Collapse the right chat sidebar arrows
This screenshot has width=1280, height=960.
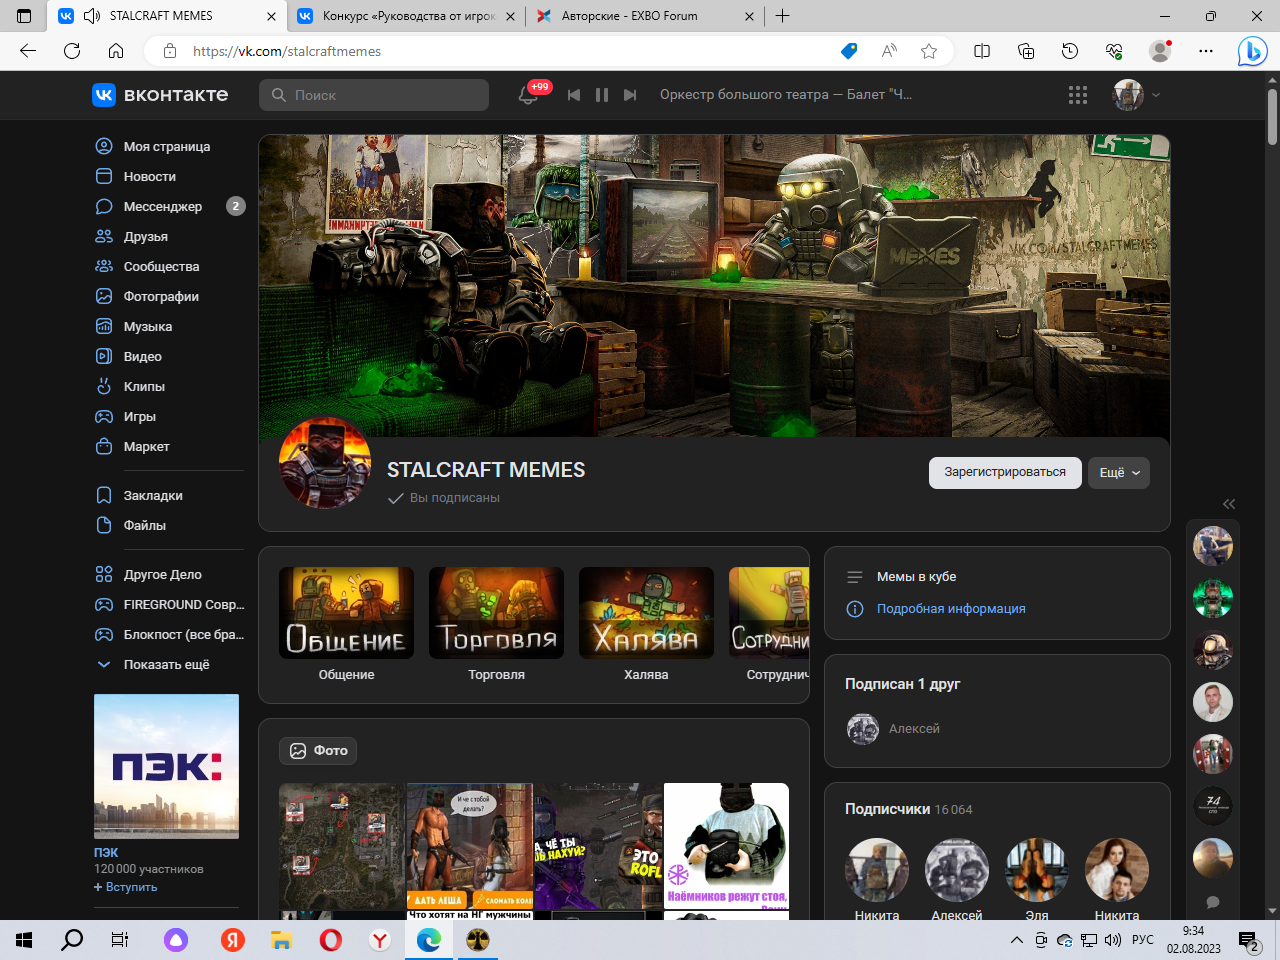coord(1229,504)
